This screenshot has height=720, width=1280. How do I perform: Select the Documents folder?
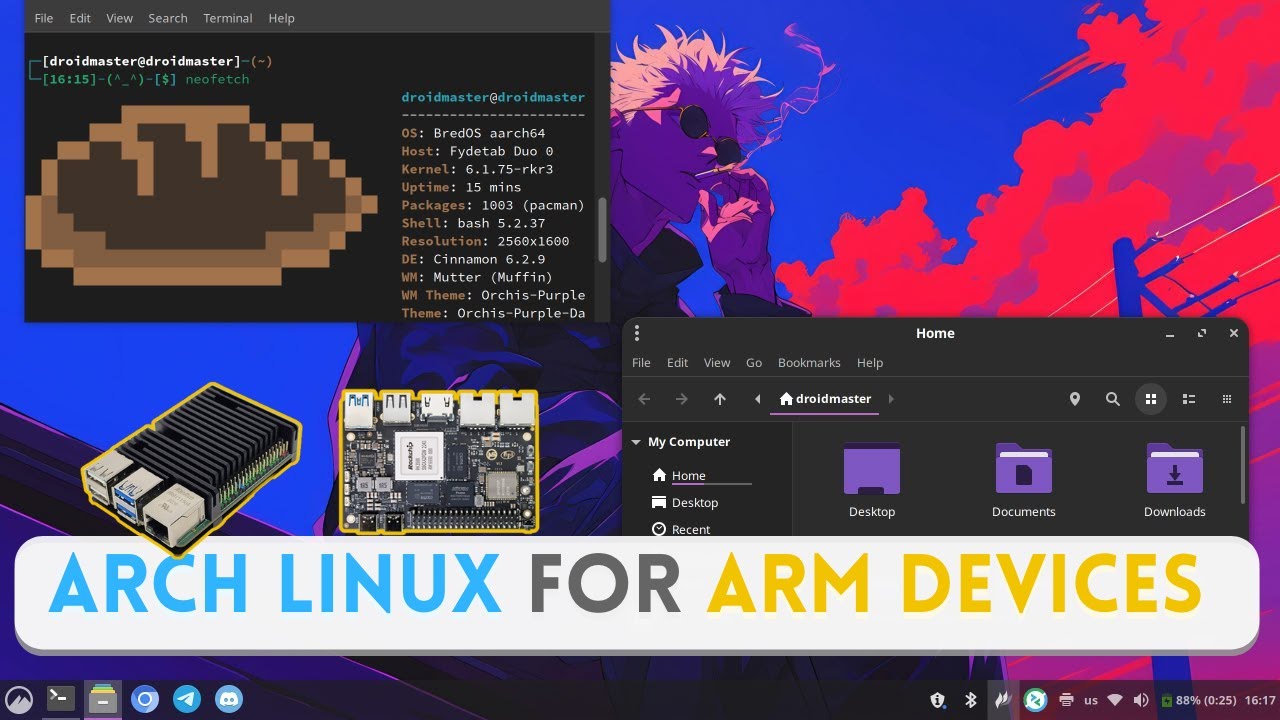(1023, 481)
